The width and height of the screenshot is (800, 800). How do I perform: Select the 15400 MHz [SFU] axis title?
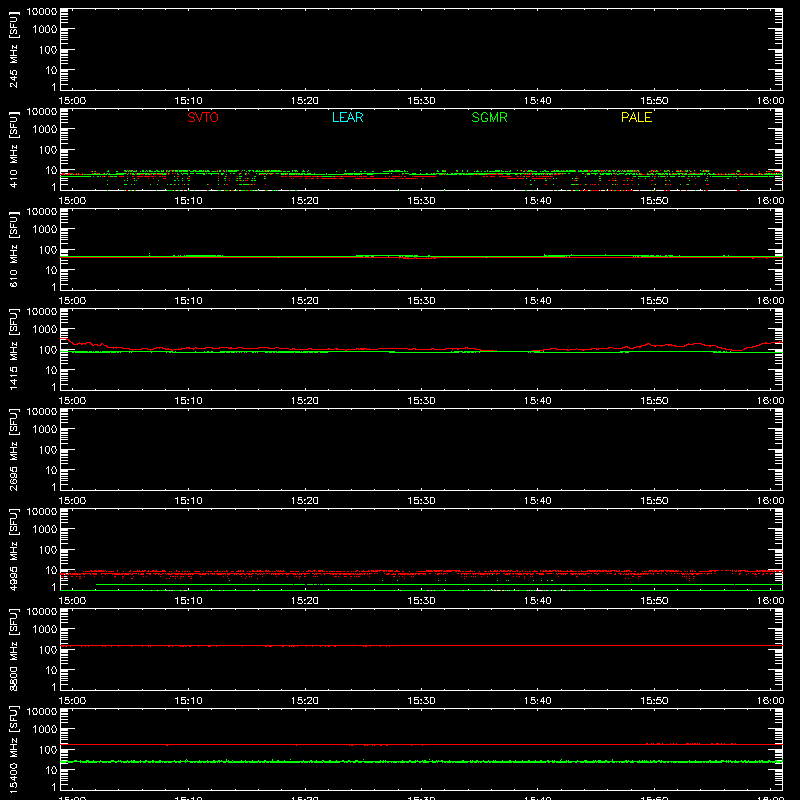pyautogui.click(x=14, y=749)
